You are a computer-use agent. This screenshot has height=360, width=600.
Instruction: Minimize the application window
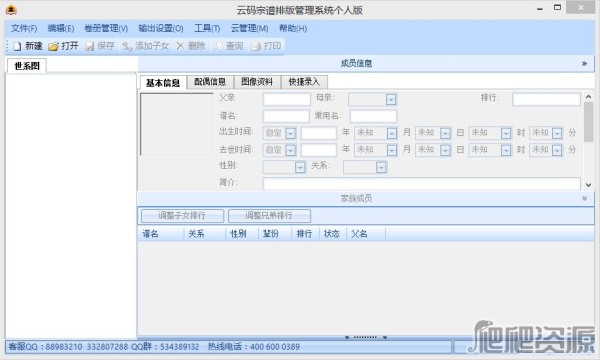(x=540, y=8)
